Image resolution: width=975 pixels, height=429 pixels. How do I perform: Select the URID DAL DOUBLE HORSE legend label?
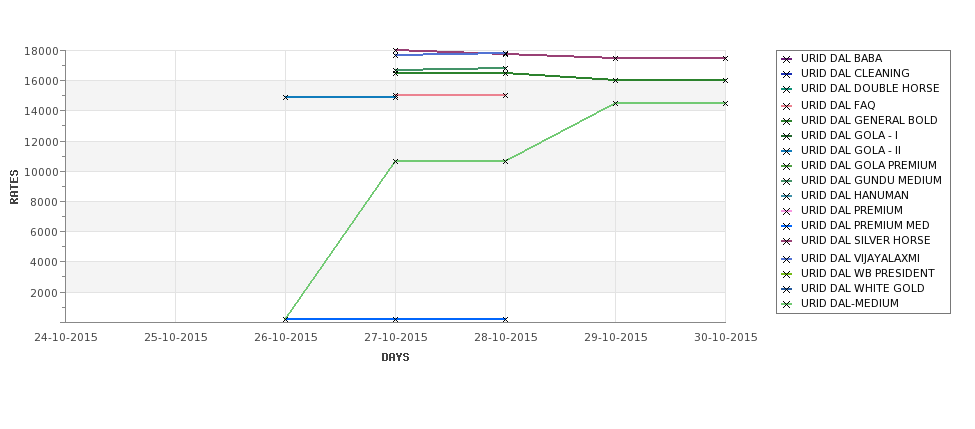coord(870,88)
